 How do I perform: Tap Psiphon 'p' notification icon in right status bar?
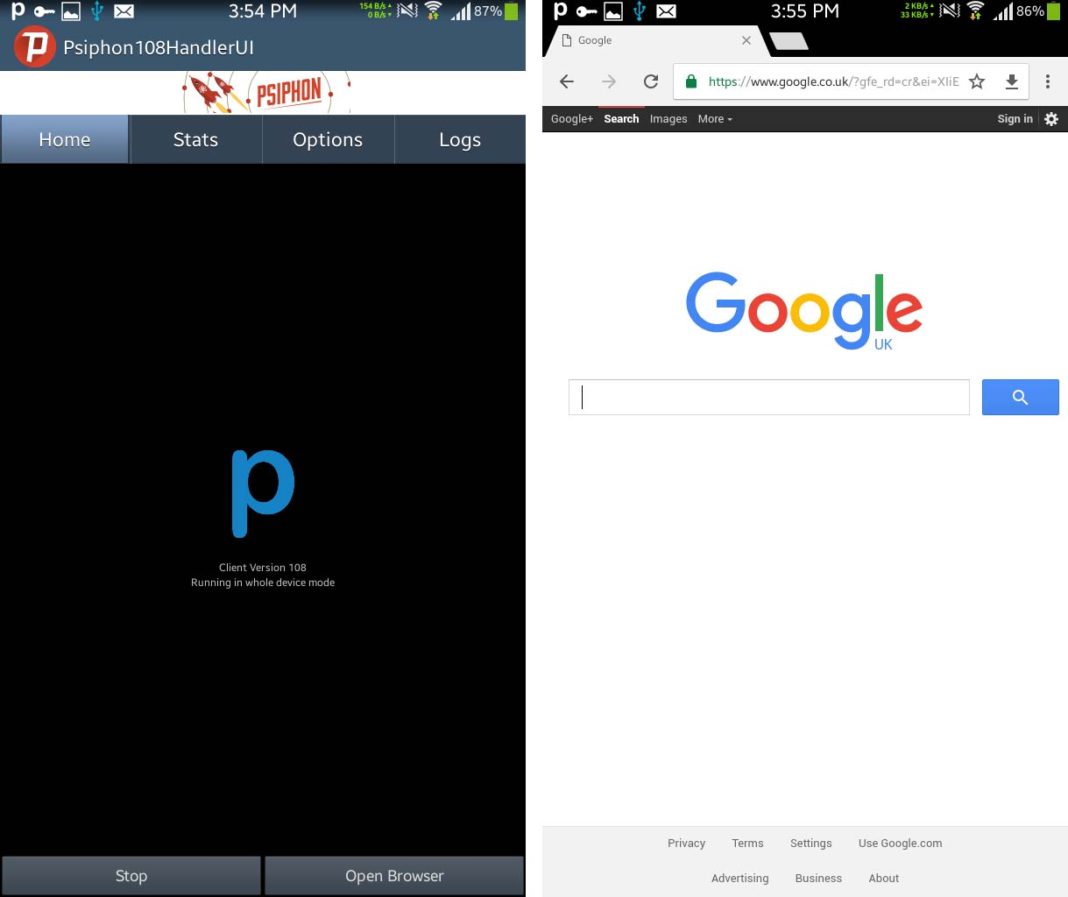[560, 11]
